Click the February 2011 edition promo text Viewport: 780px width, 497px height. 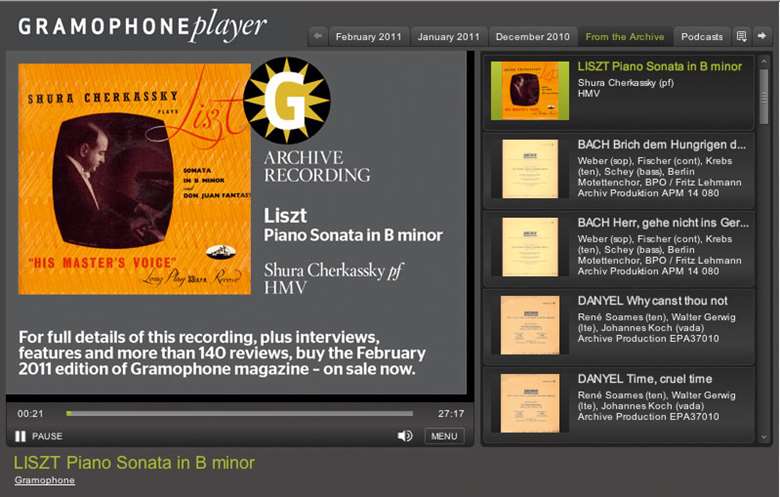(222, 353)
